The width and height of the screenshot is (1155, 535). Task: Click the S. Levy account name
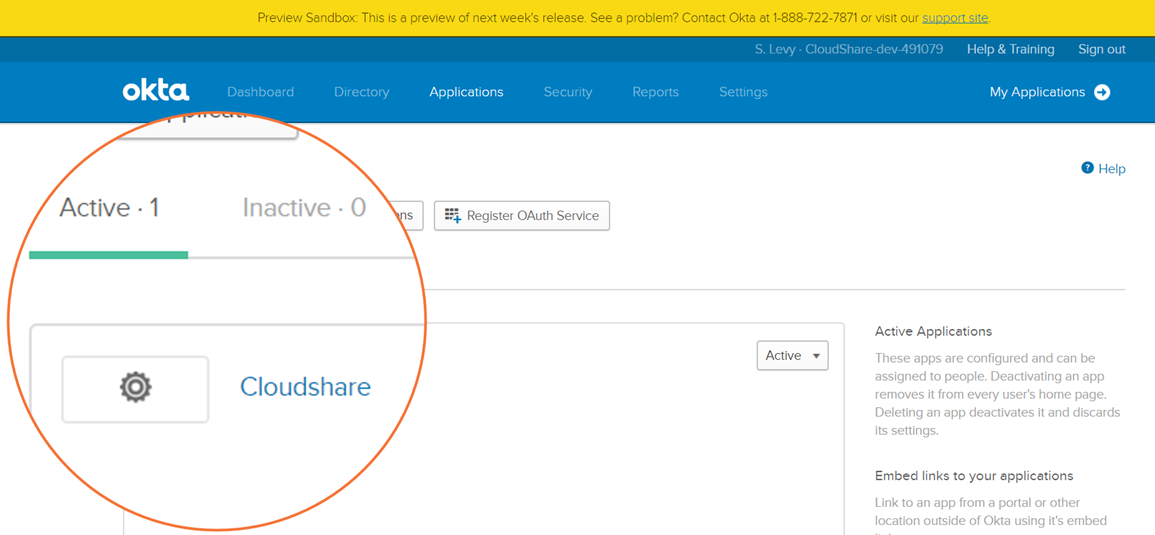849,49
